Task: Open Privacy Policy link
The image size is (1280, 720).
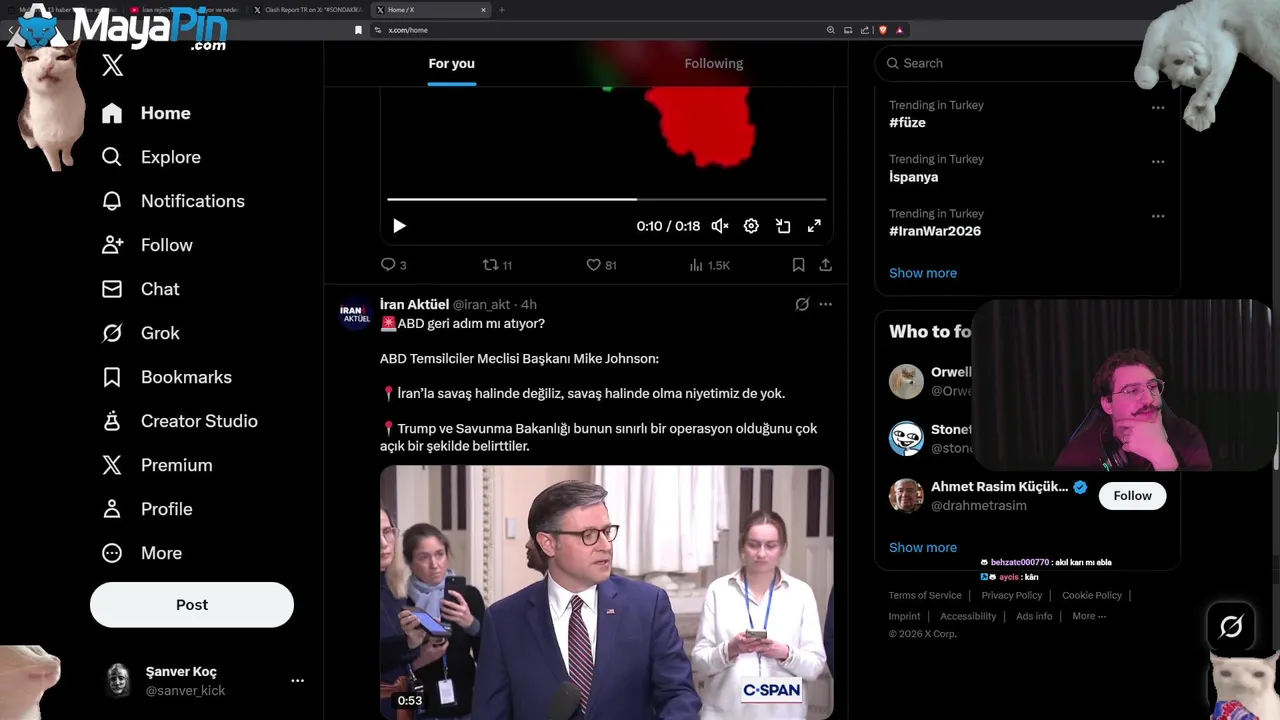Action: [x=1012, y=595]
